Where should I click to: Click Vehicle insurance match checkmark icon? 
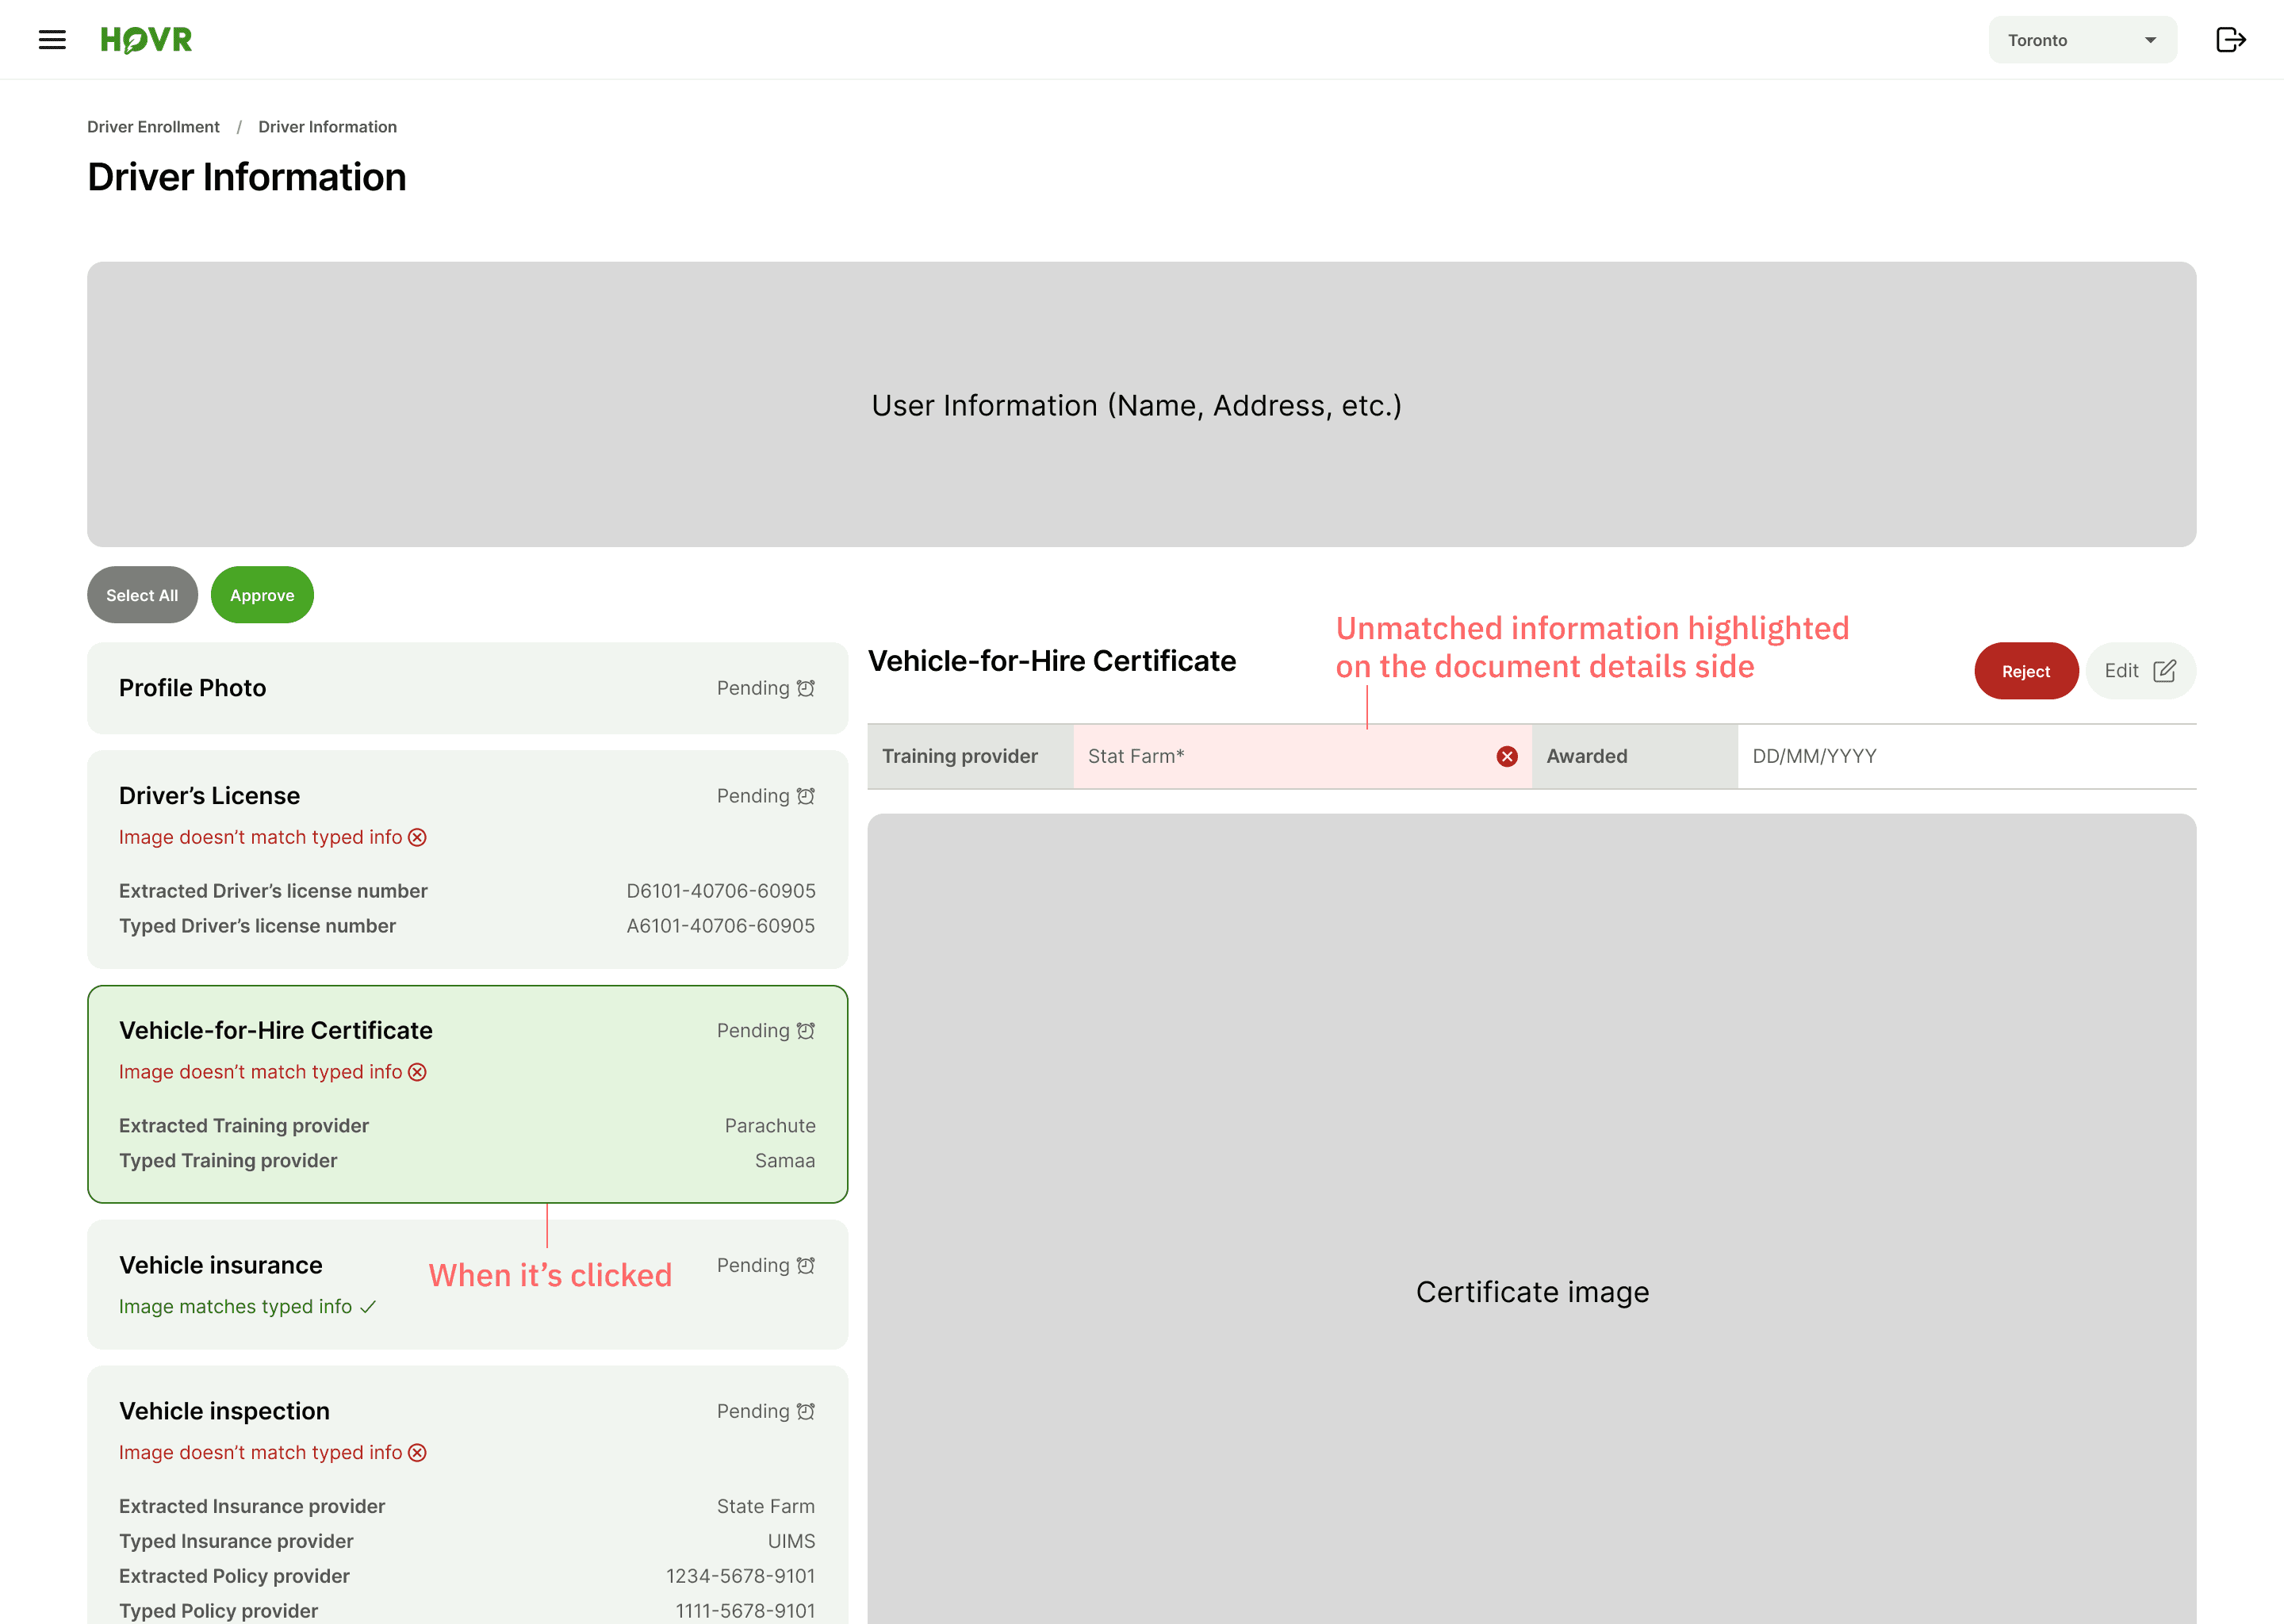tap(368, 1307)
